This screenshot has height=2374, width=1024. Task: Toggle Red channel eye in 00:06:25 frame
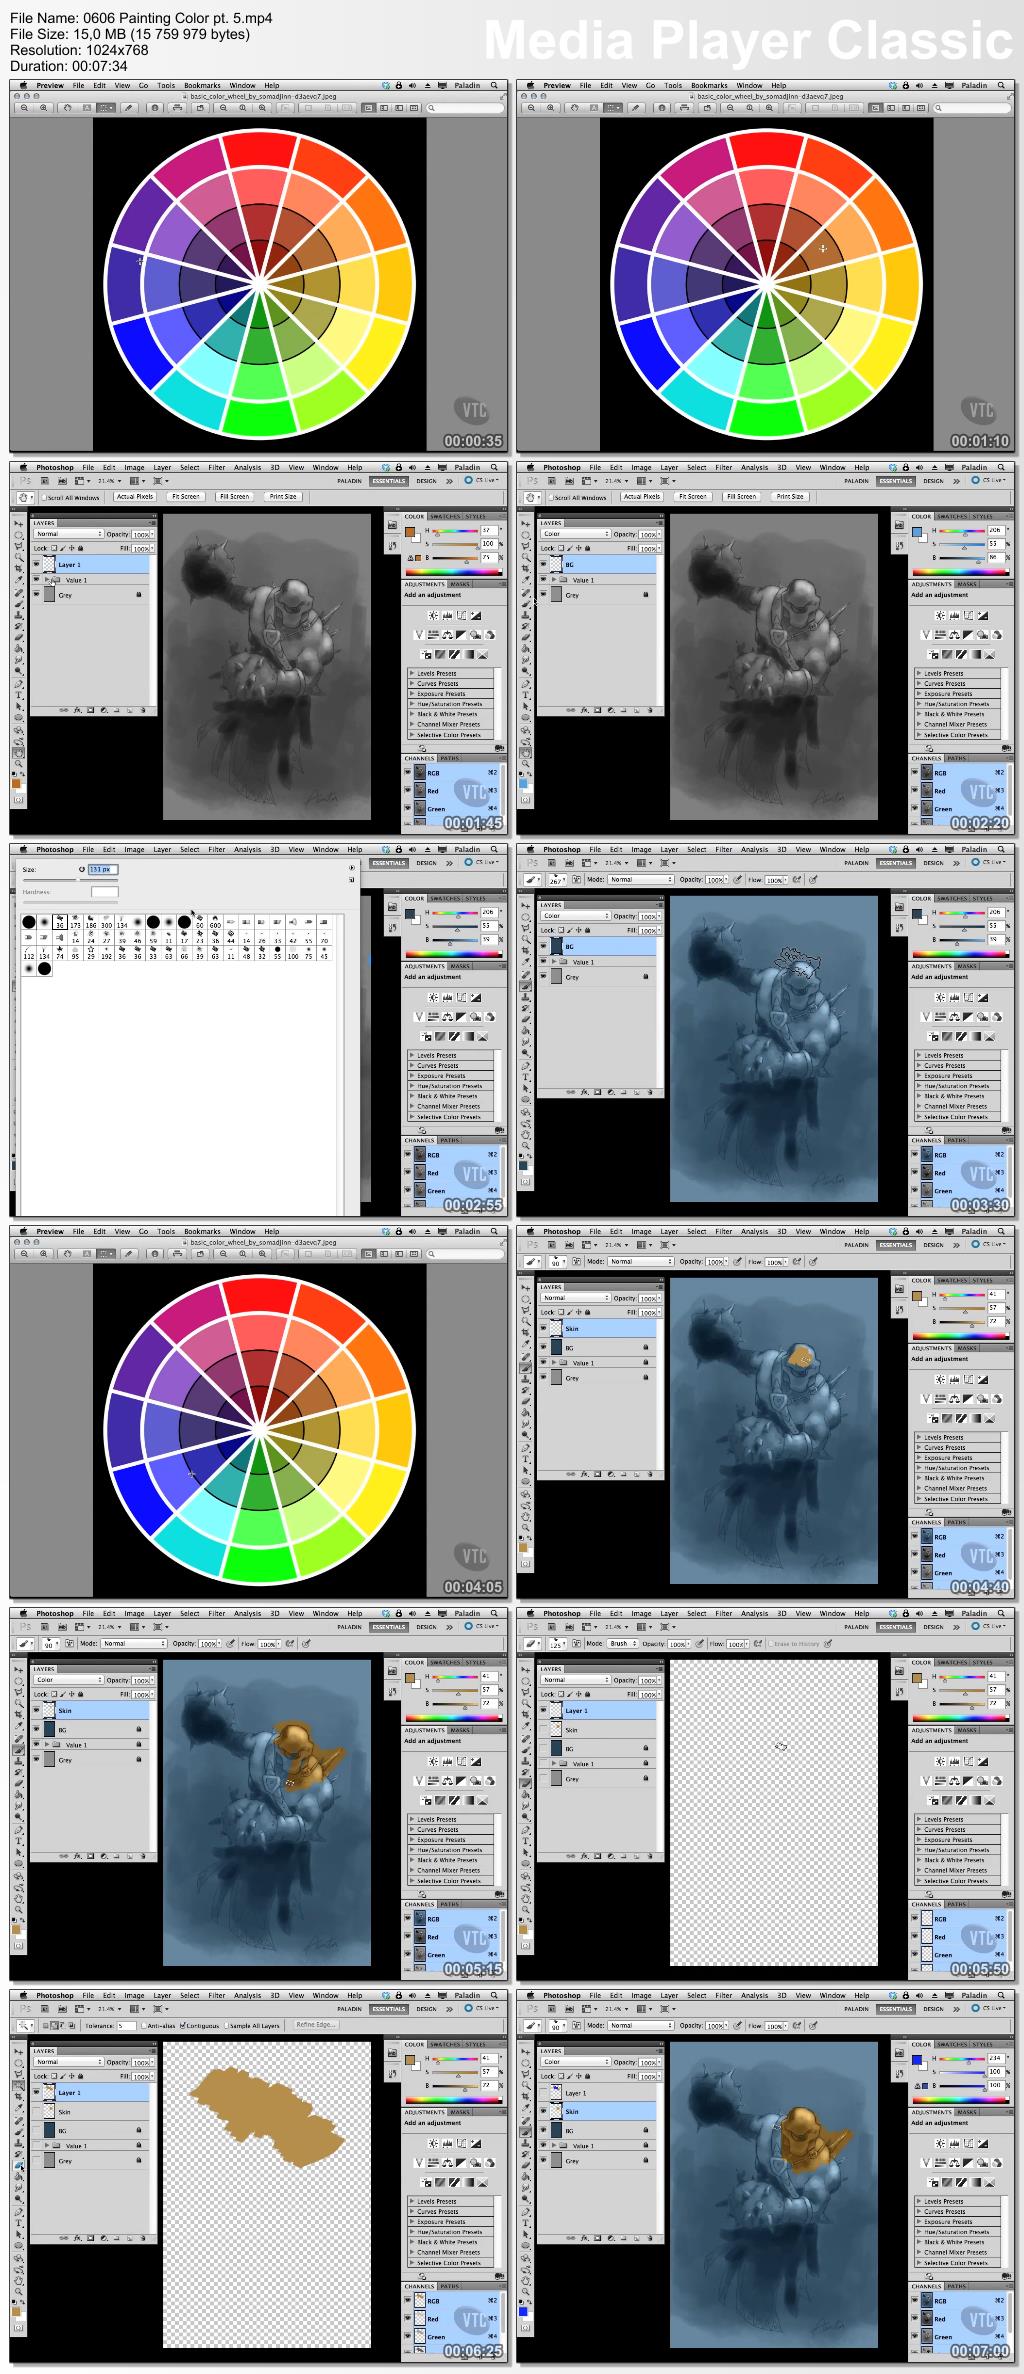coord(408,2319)
